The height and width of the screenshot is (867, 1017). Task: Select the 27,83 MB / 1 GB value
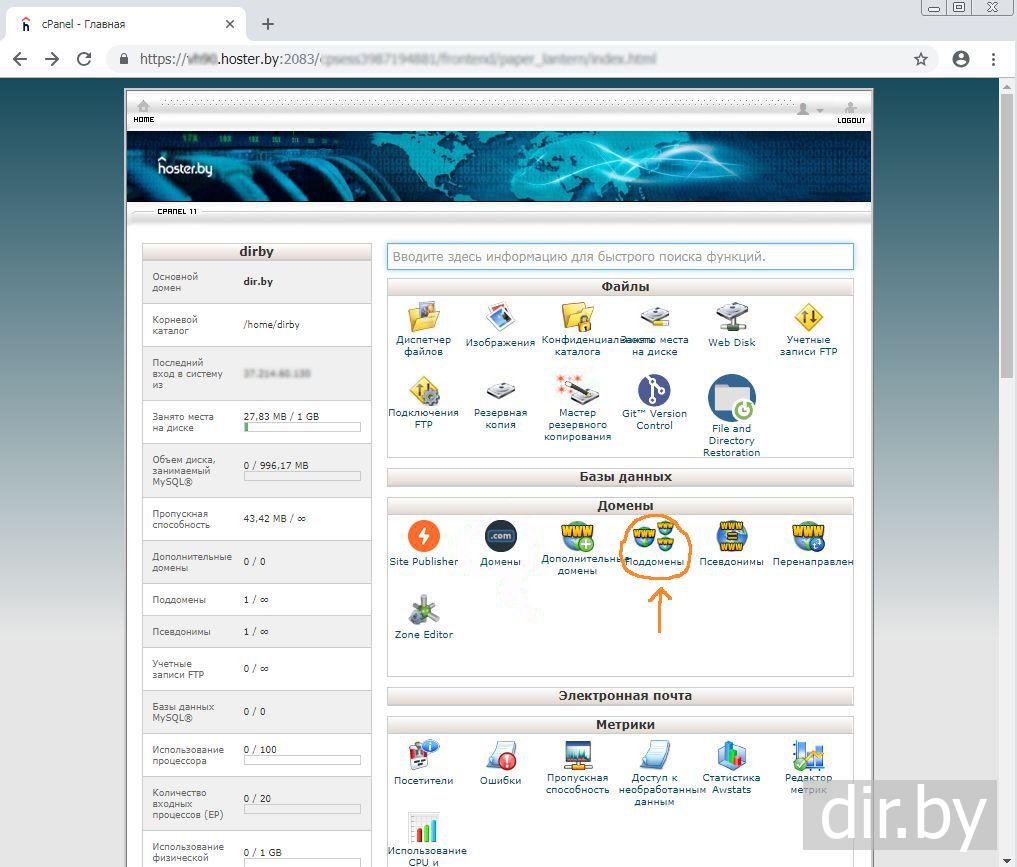(281, 416)
